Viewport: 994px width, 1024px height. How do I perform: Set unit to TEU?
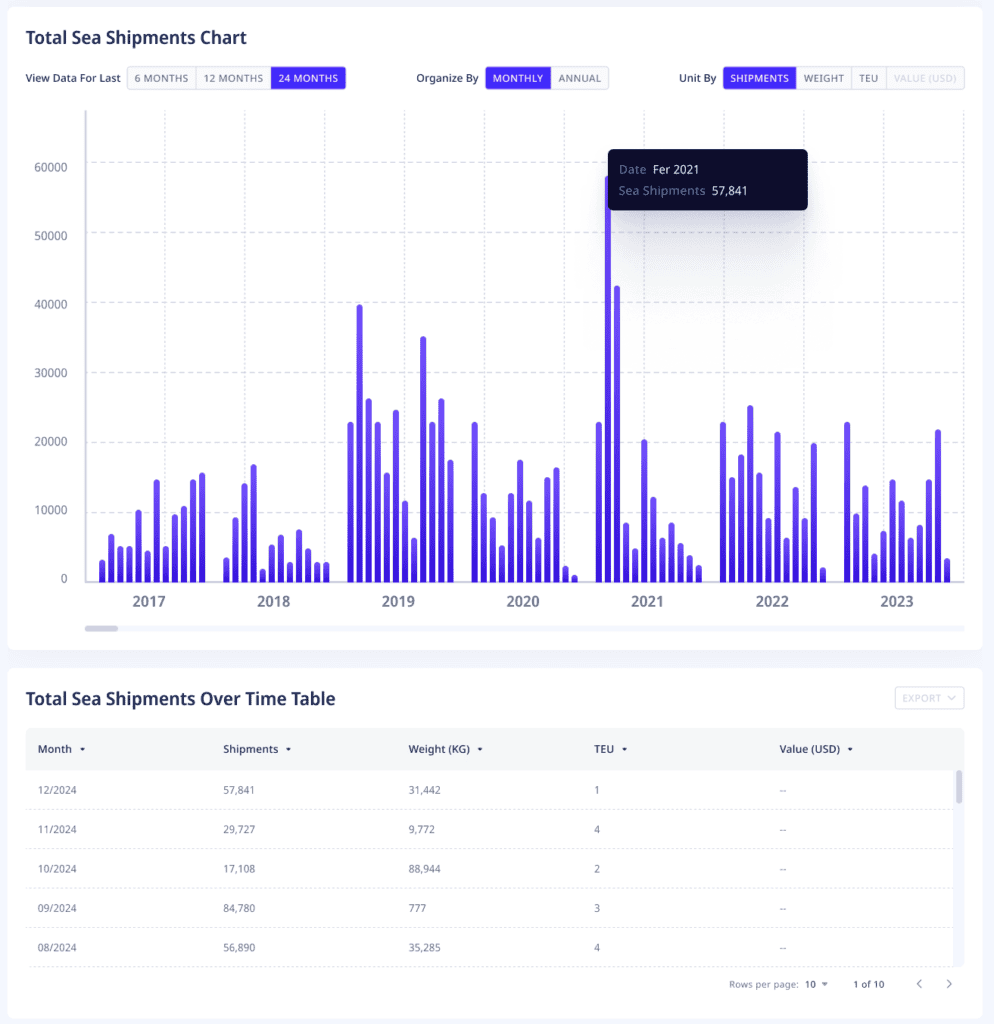pos(869,78)
